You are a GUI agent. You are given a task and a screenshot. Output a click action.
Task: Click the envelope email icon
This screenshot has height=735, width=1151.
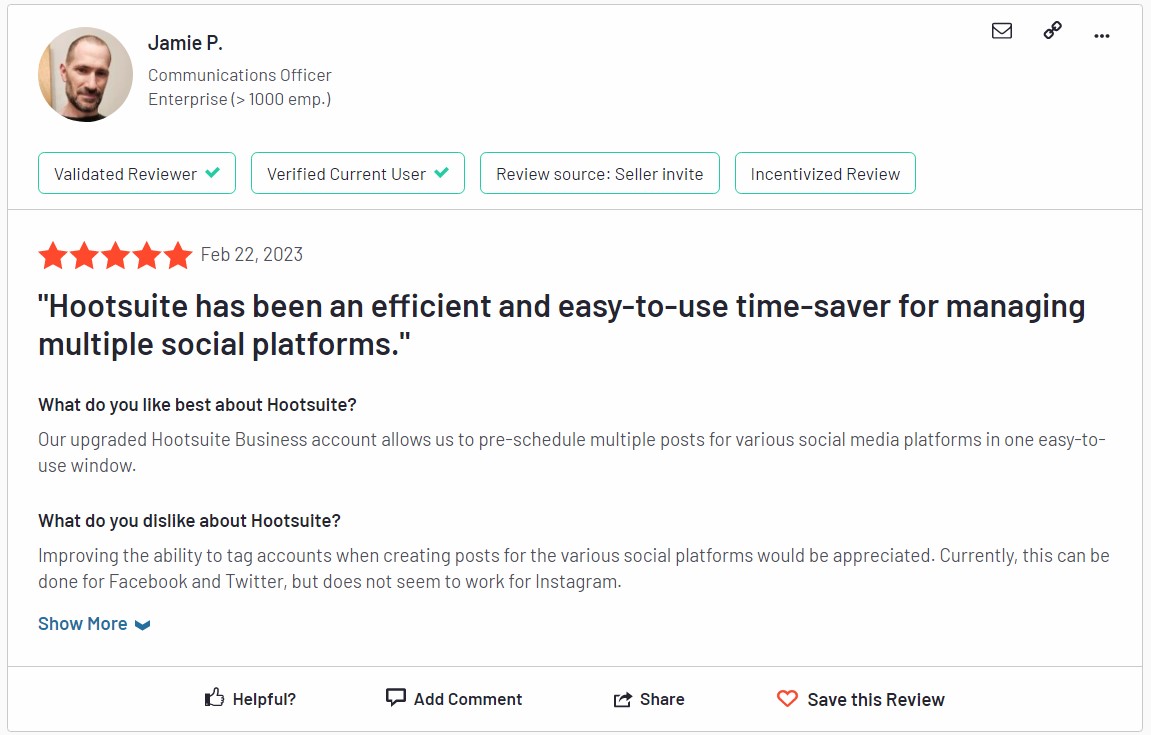(x=1001, y=30)
